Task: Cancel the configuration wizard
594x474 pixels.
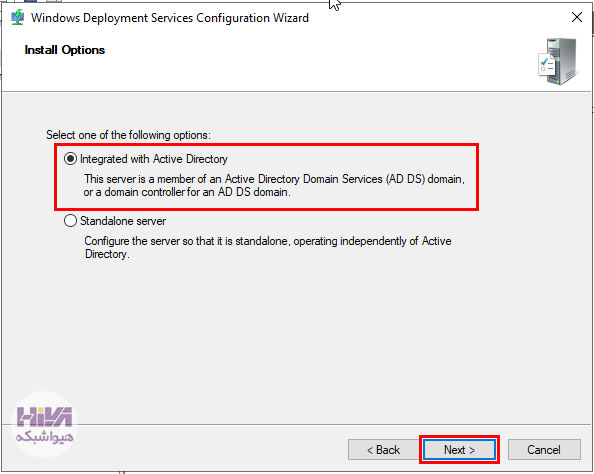Action: [x=544, y=450]
